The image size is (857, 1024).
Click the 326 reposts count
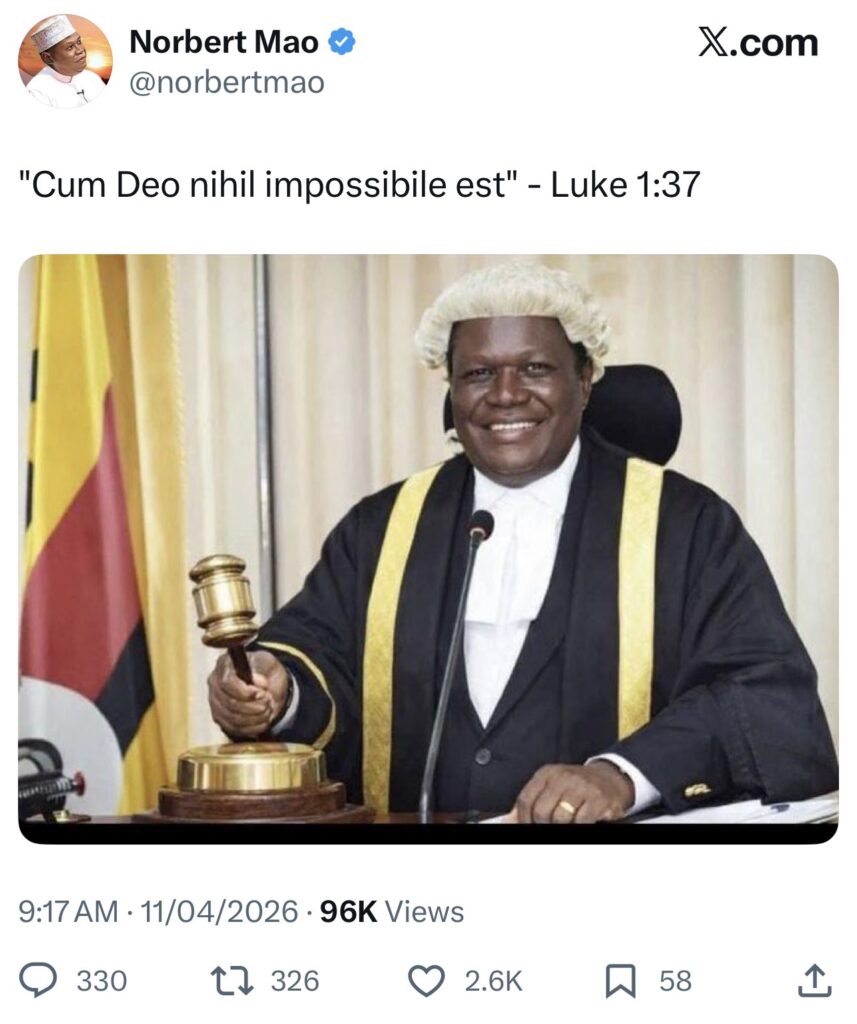[x=295, y=982]
